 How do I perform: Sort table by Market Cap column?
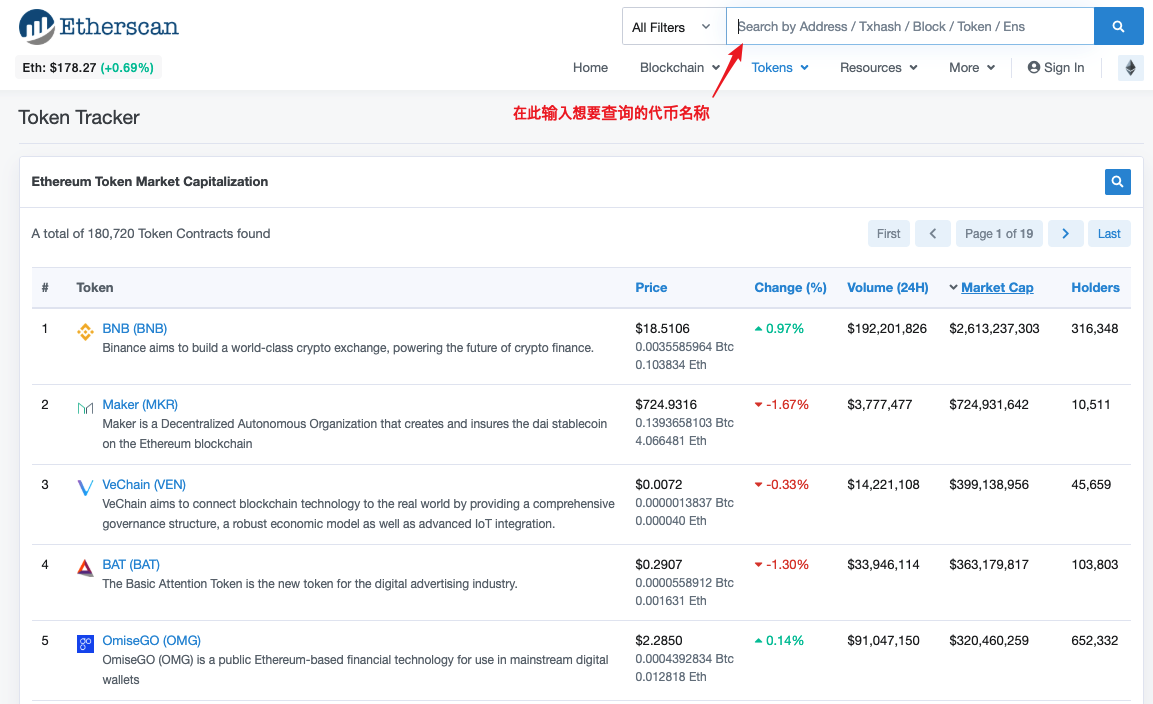coord(996,288)
